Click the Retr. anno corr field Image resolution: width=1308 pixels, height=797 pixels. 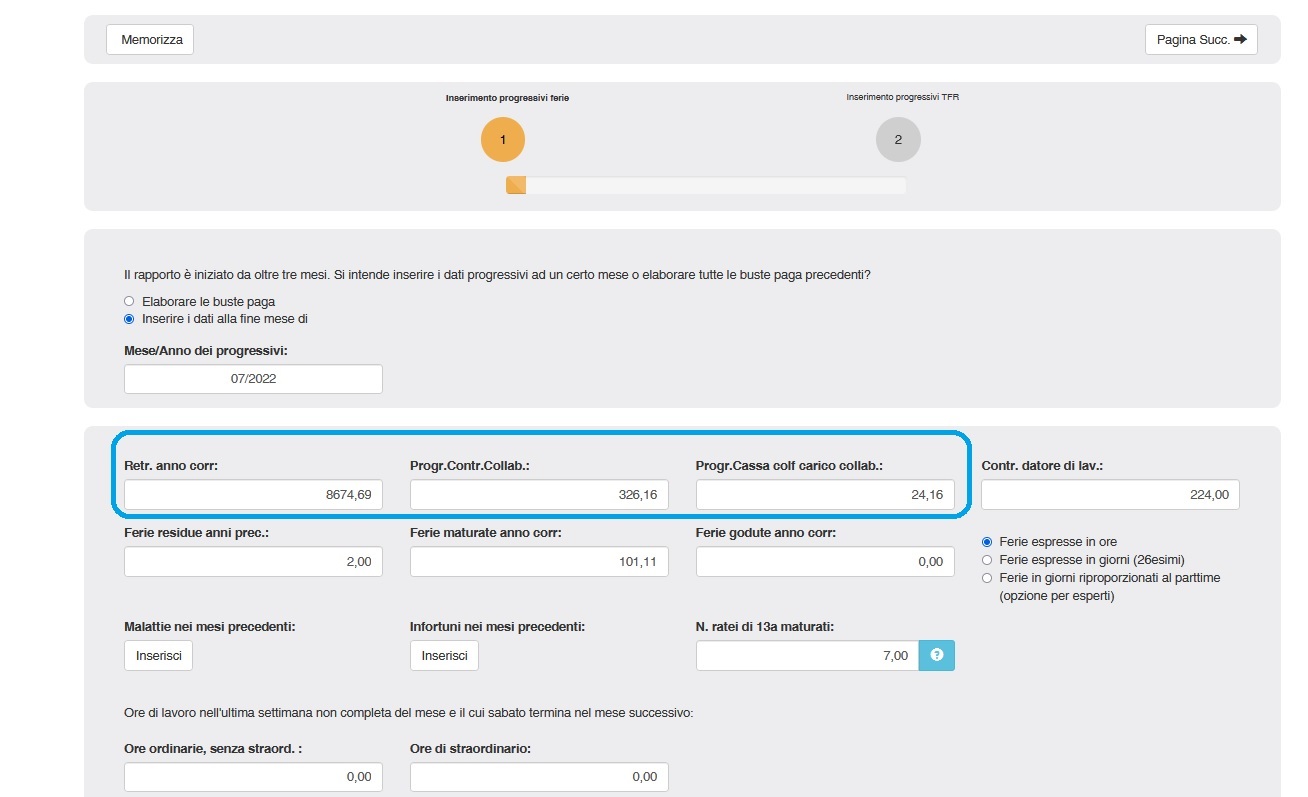(253, 495)
